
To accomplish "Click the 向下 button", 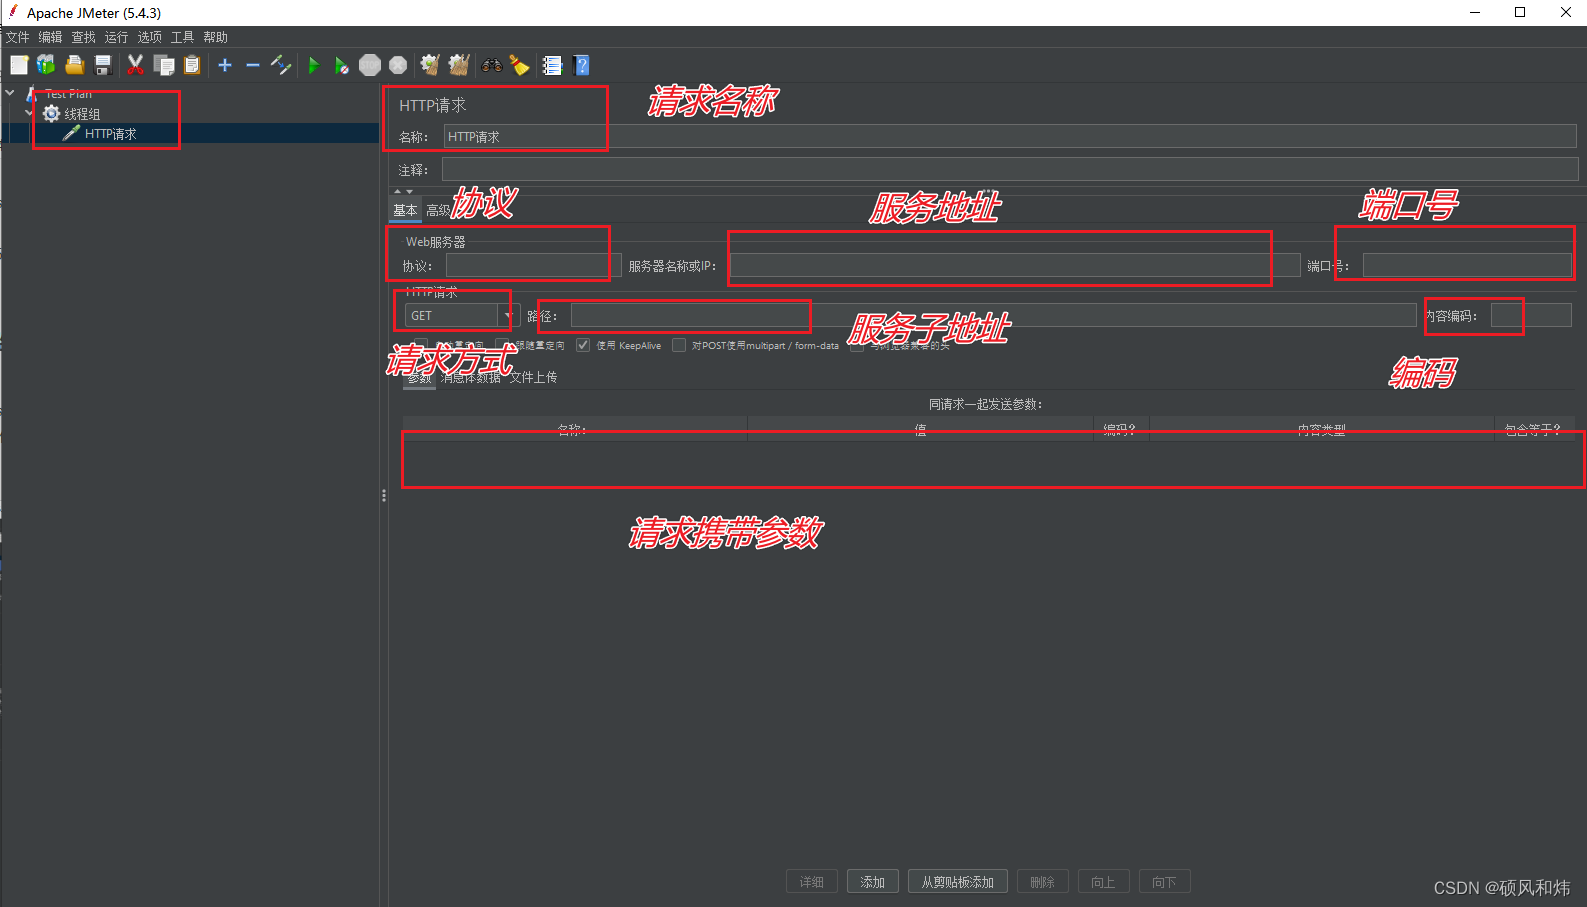I will pyautogui.click(x=1164, y=882).
